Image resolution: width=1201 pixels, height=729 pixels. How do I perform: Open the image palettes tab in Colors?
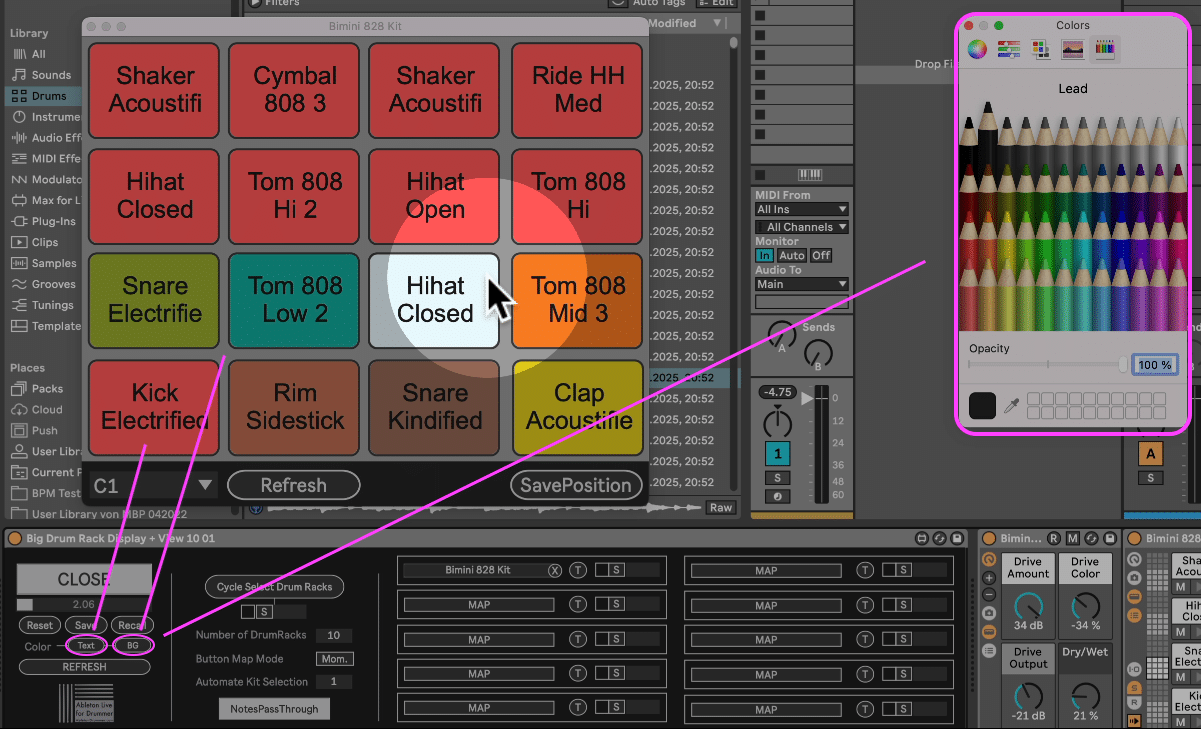tap(1072, 49)
